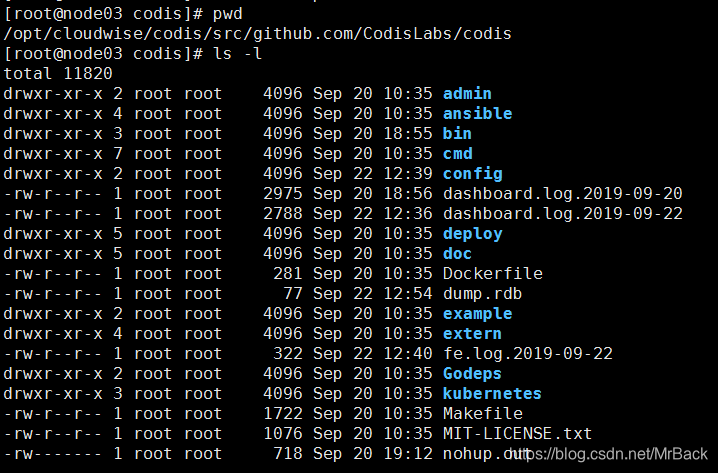This screenshot has width=718, height=473.
Task: Click the size value 1722
Action: click(x=283, y=414)
